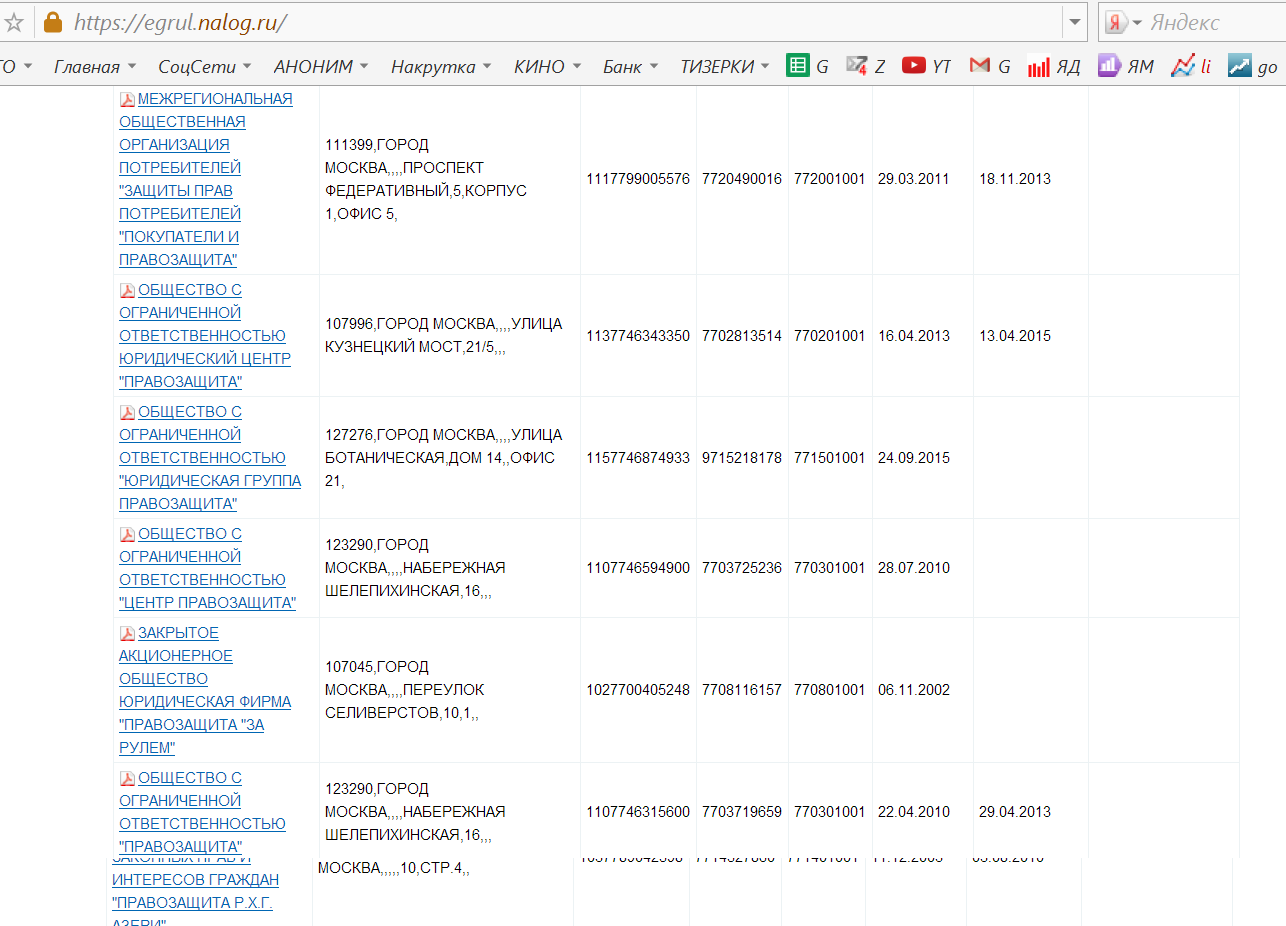This screenshot has height=926, width=1286.
Task: Open the "ЮРИДИЧЕСКАЯ ГРУППА ПРАВОЗАЩИТА" link
Action: click(209, 481)
